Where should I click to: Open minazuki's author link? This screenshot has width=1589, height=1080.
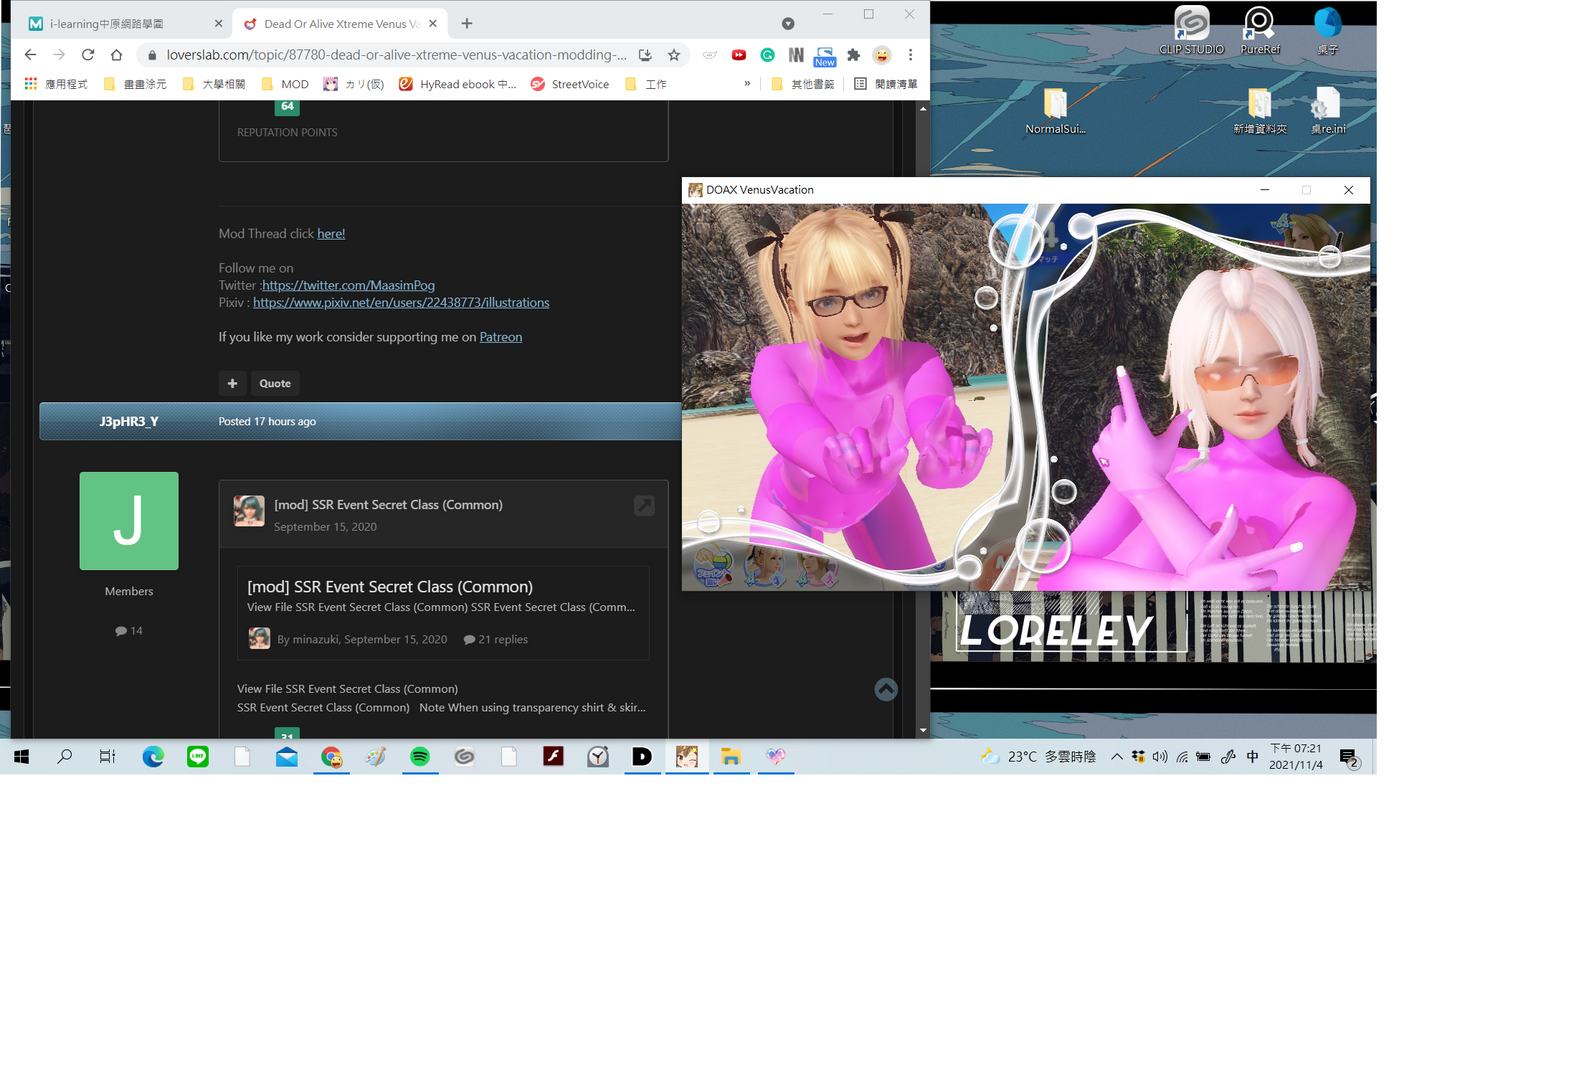[x=316, y=639]
